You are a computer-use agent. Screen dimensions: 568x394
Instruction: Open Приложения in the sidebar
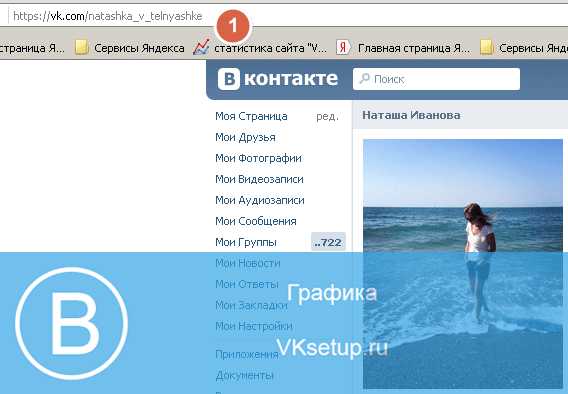pyautogui.click(x=247, y=355)
